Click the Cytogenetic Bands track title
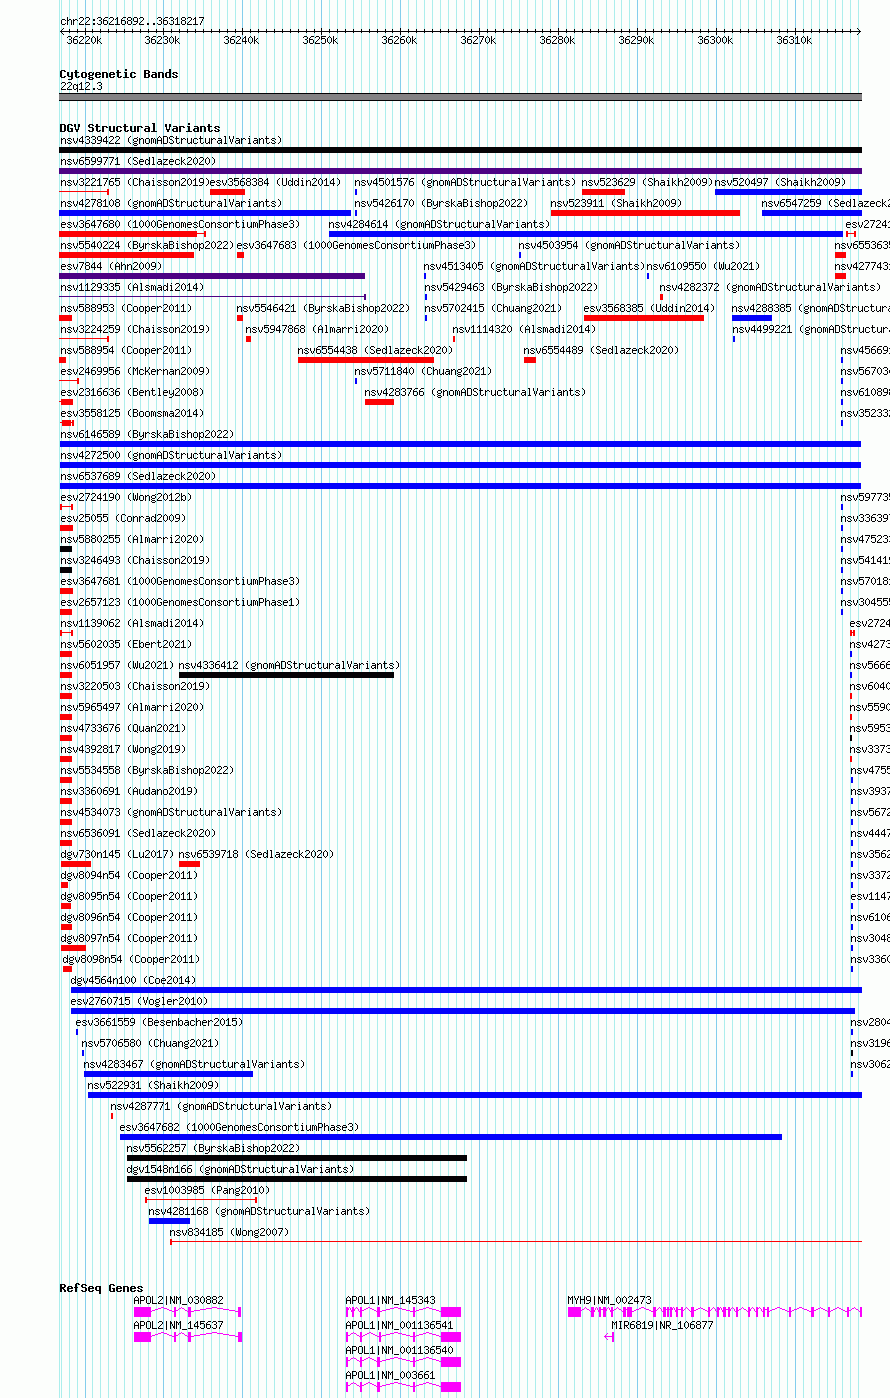Viewport: 890px width, 1398px height. (118, 74)
